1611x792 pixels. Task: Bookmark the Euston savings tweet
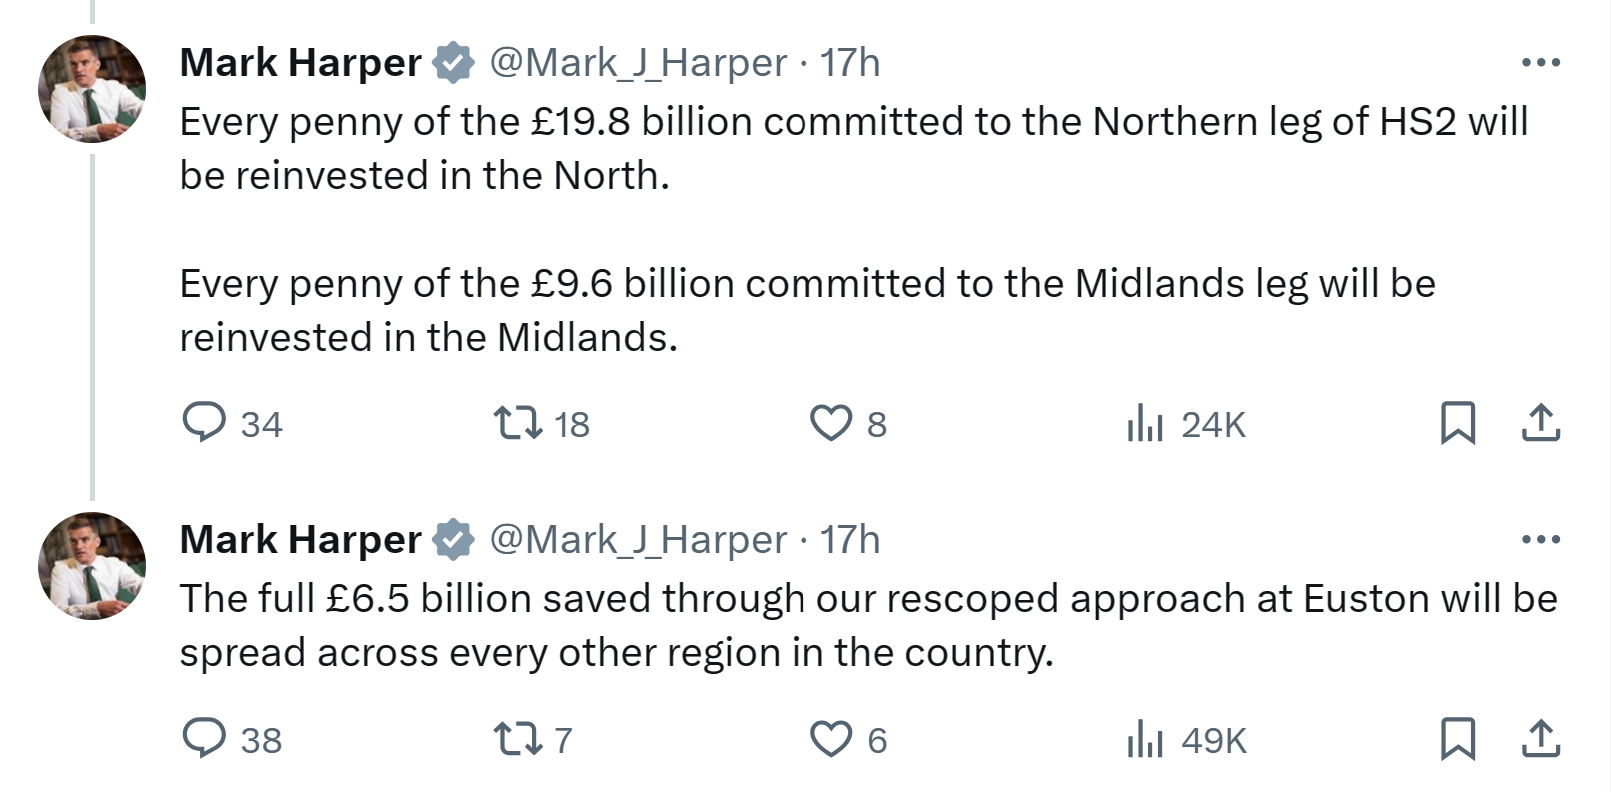tap(1457, 738)
